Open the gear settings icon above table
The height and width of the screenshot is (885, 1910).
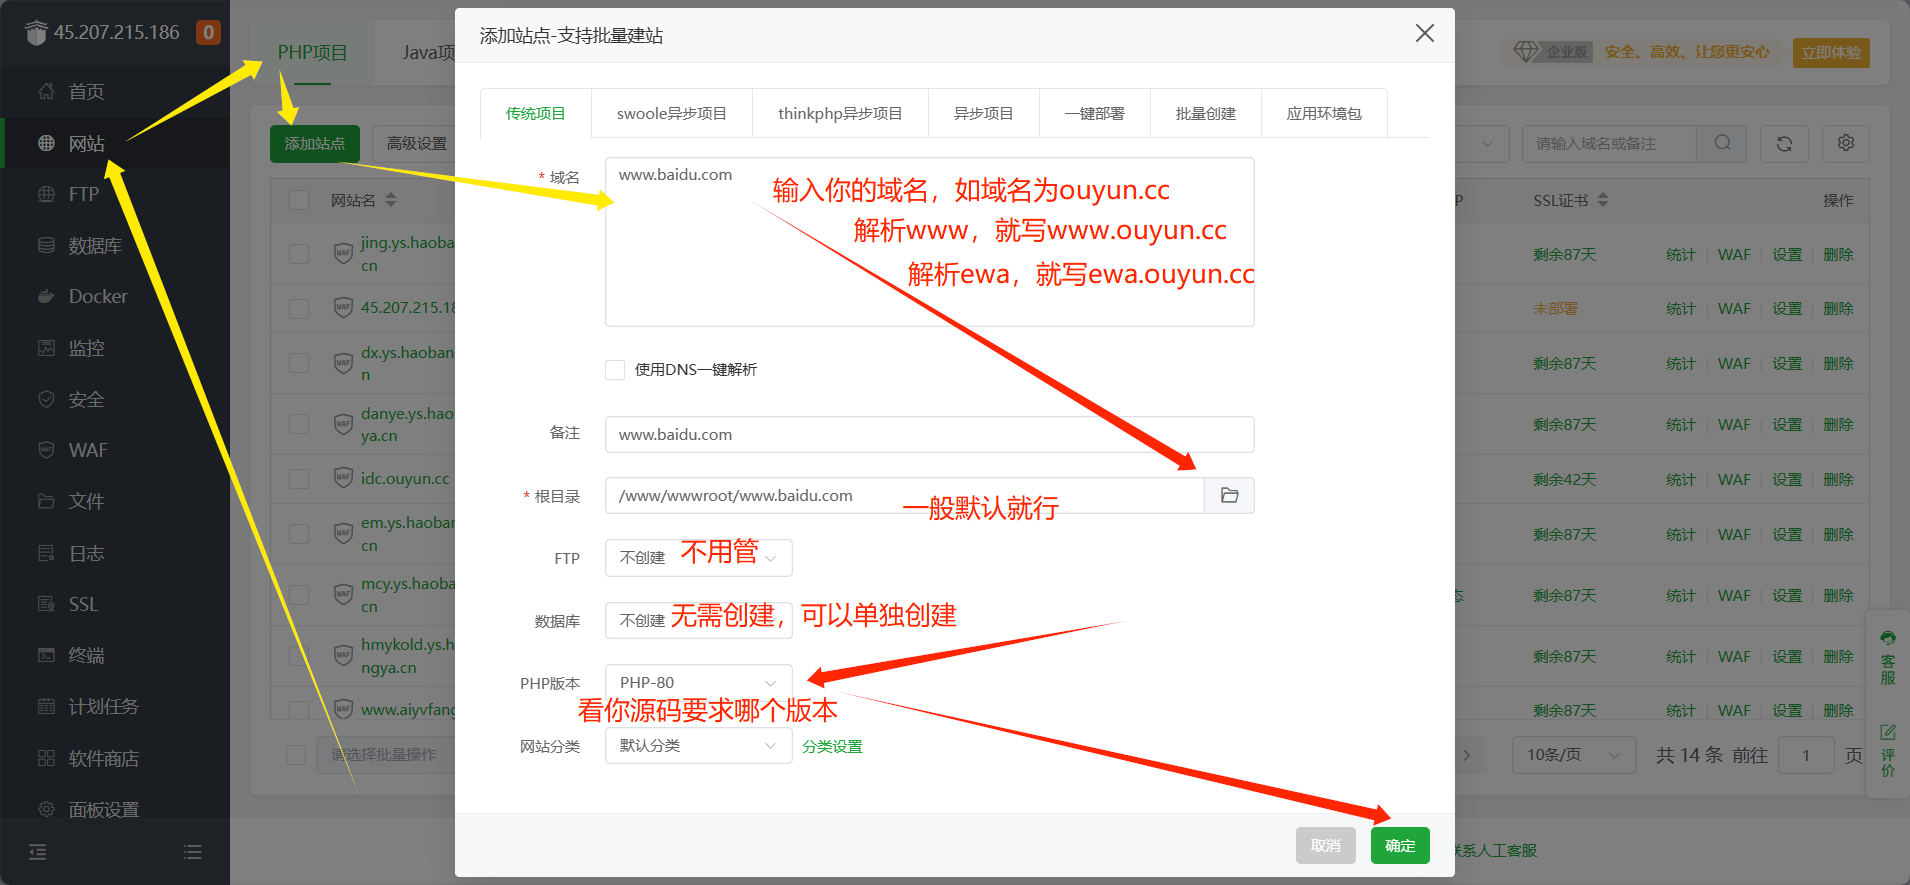pos(1846,143)
